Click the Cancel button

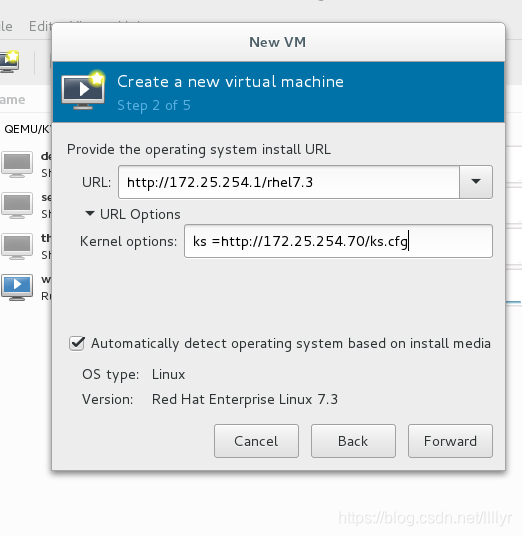pyautogui.click(x=256, y=441)
